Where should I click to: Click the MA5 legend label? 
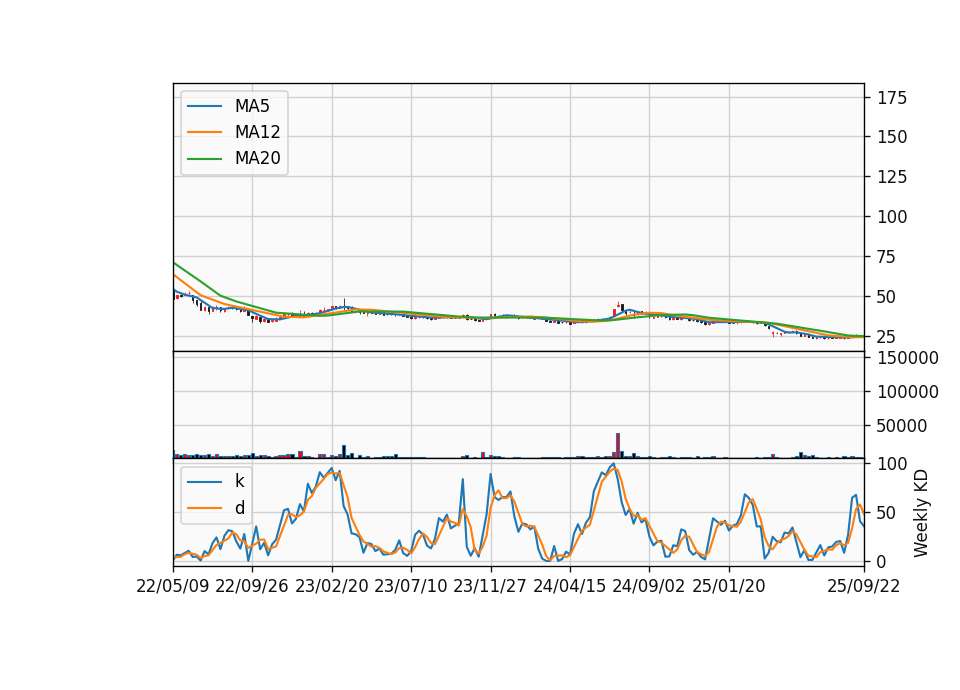point(252,106)
